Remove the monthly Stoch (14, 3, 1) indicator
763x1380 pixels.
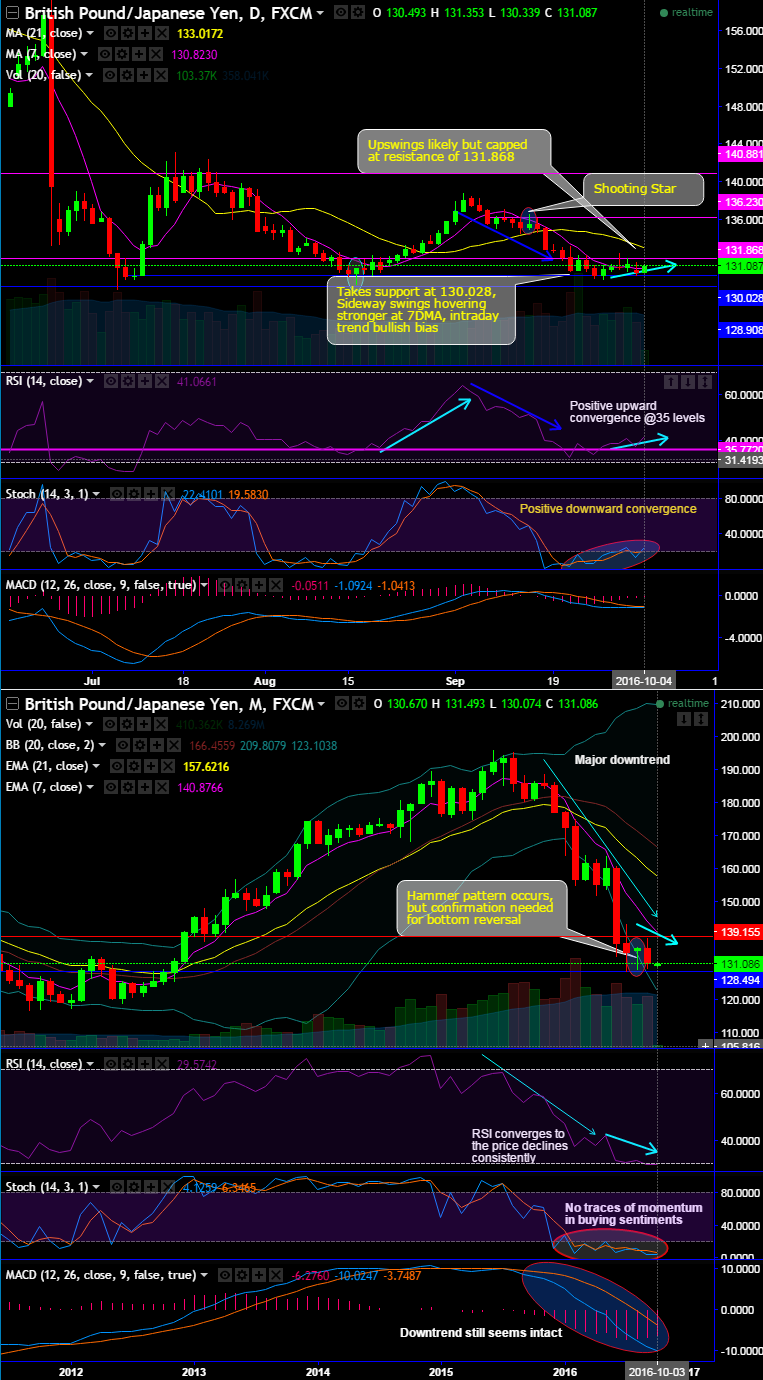pos(168,1186)
